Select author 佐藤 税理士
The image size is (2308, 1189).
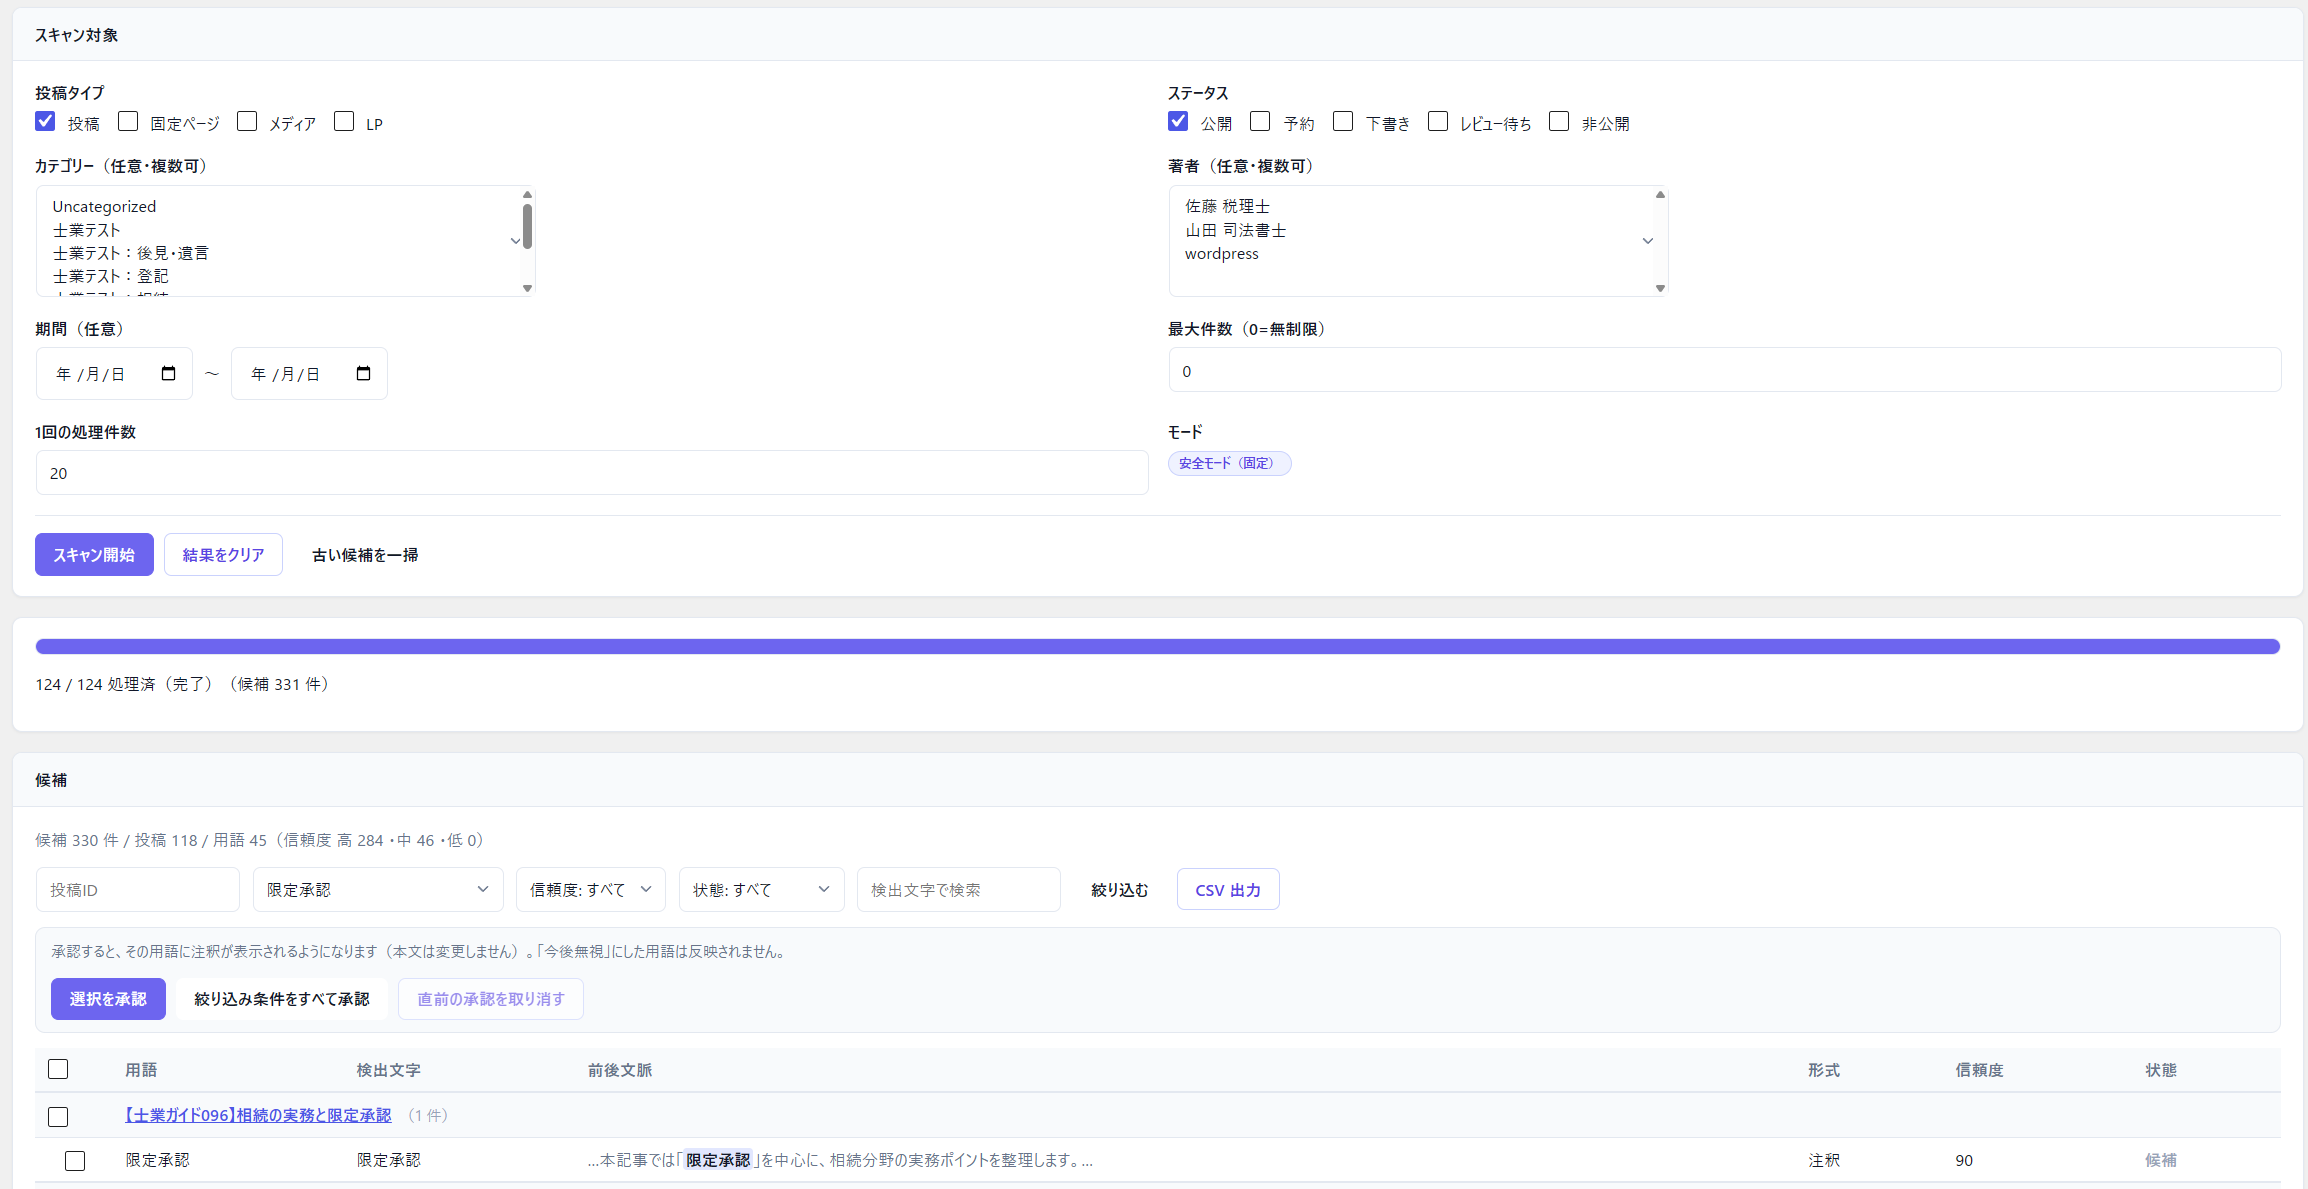click(x=1227, y=207)
